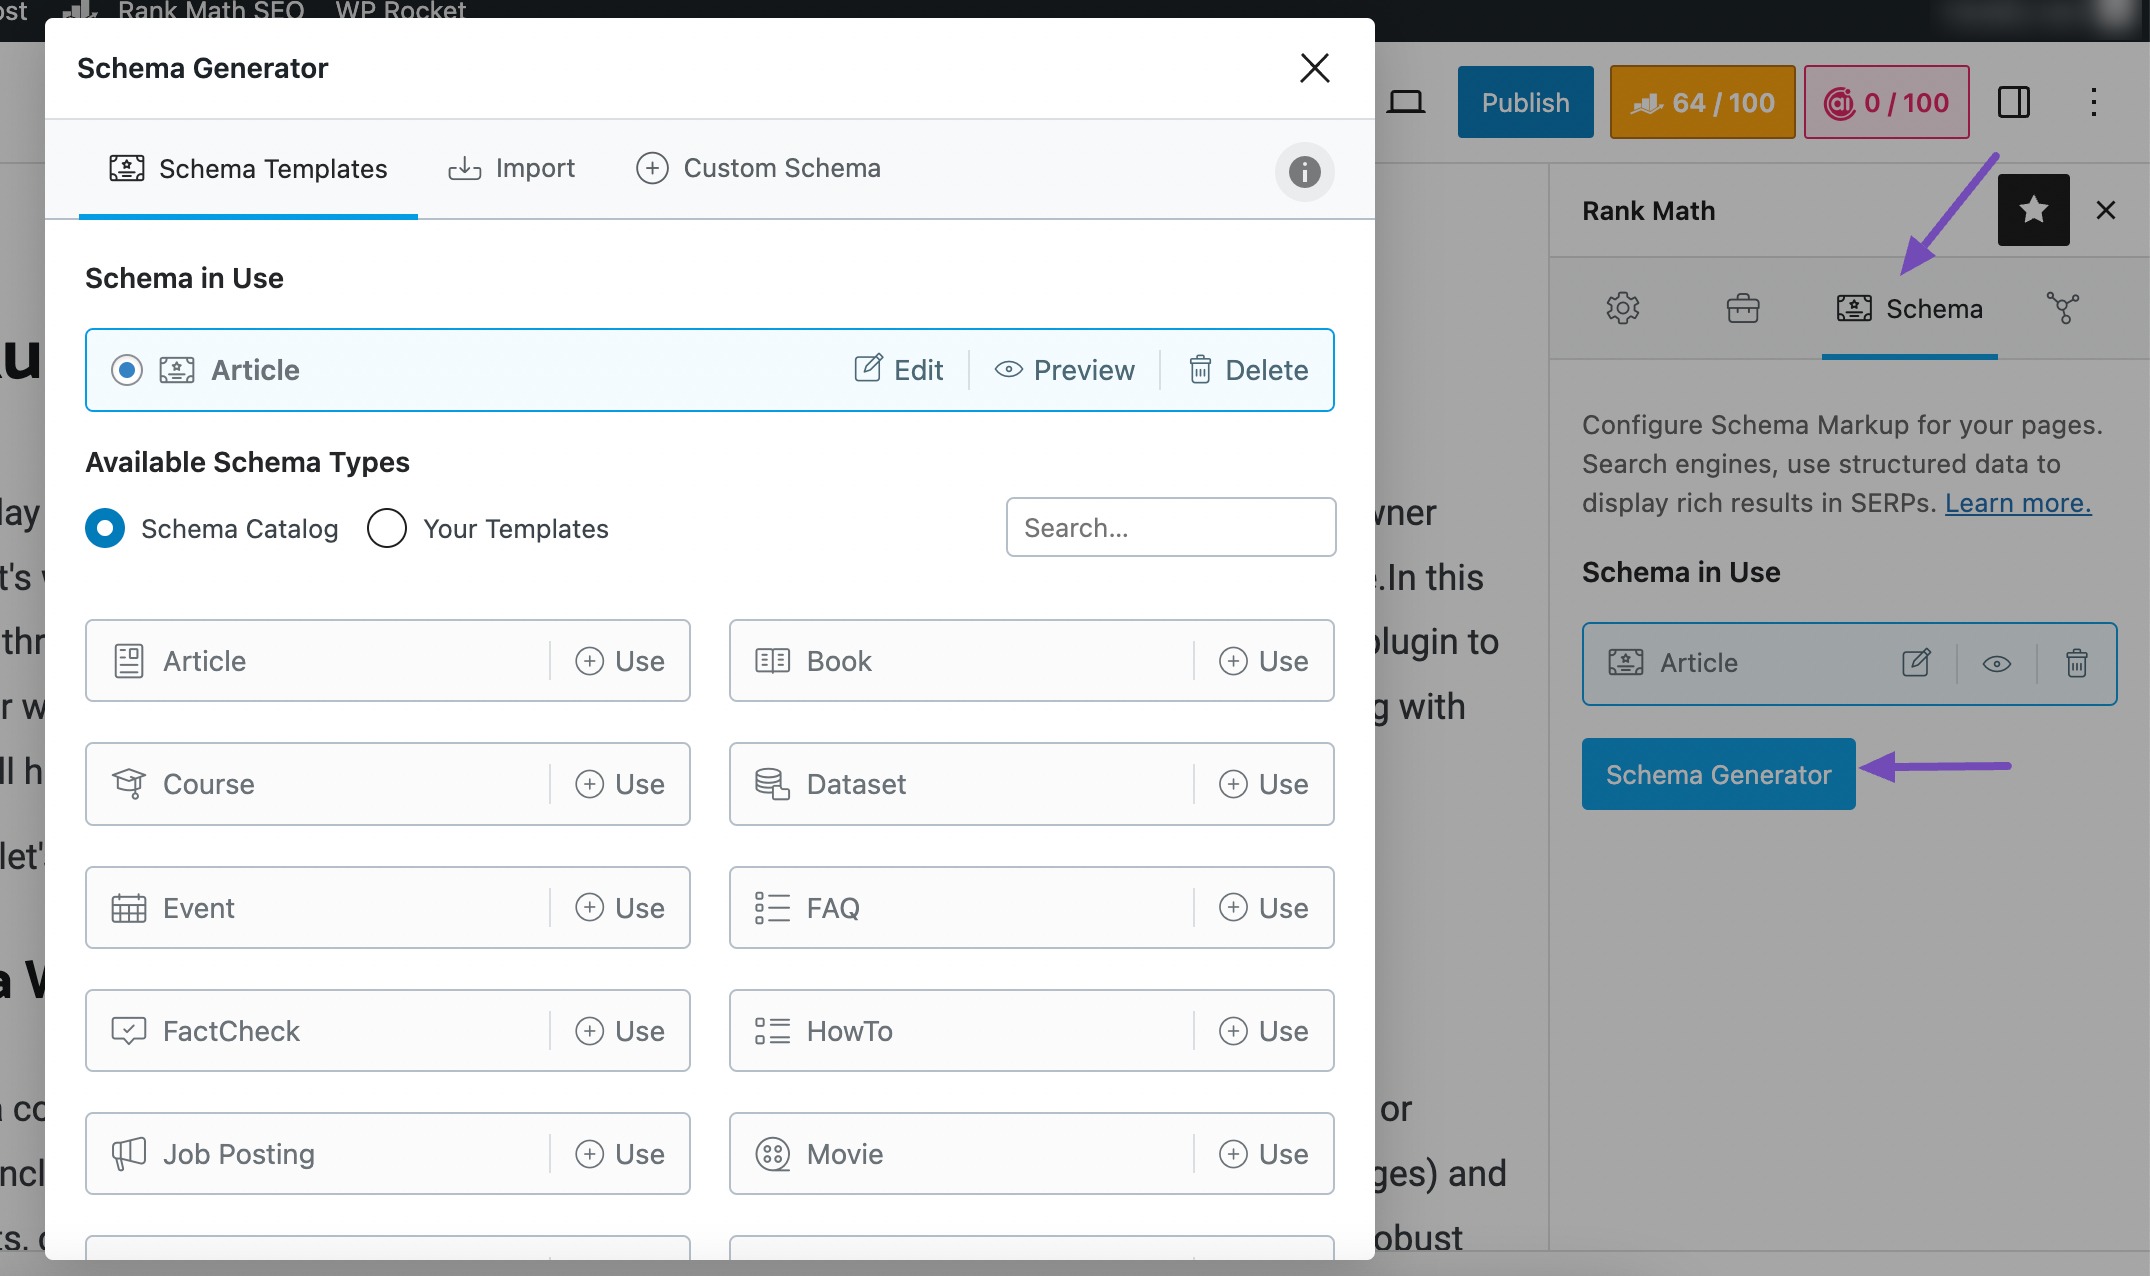Close the Schema Generator dialog
Image resolution: width=2150 pixels, height=1276 pixels.
tap(1314, 68)
